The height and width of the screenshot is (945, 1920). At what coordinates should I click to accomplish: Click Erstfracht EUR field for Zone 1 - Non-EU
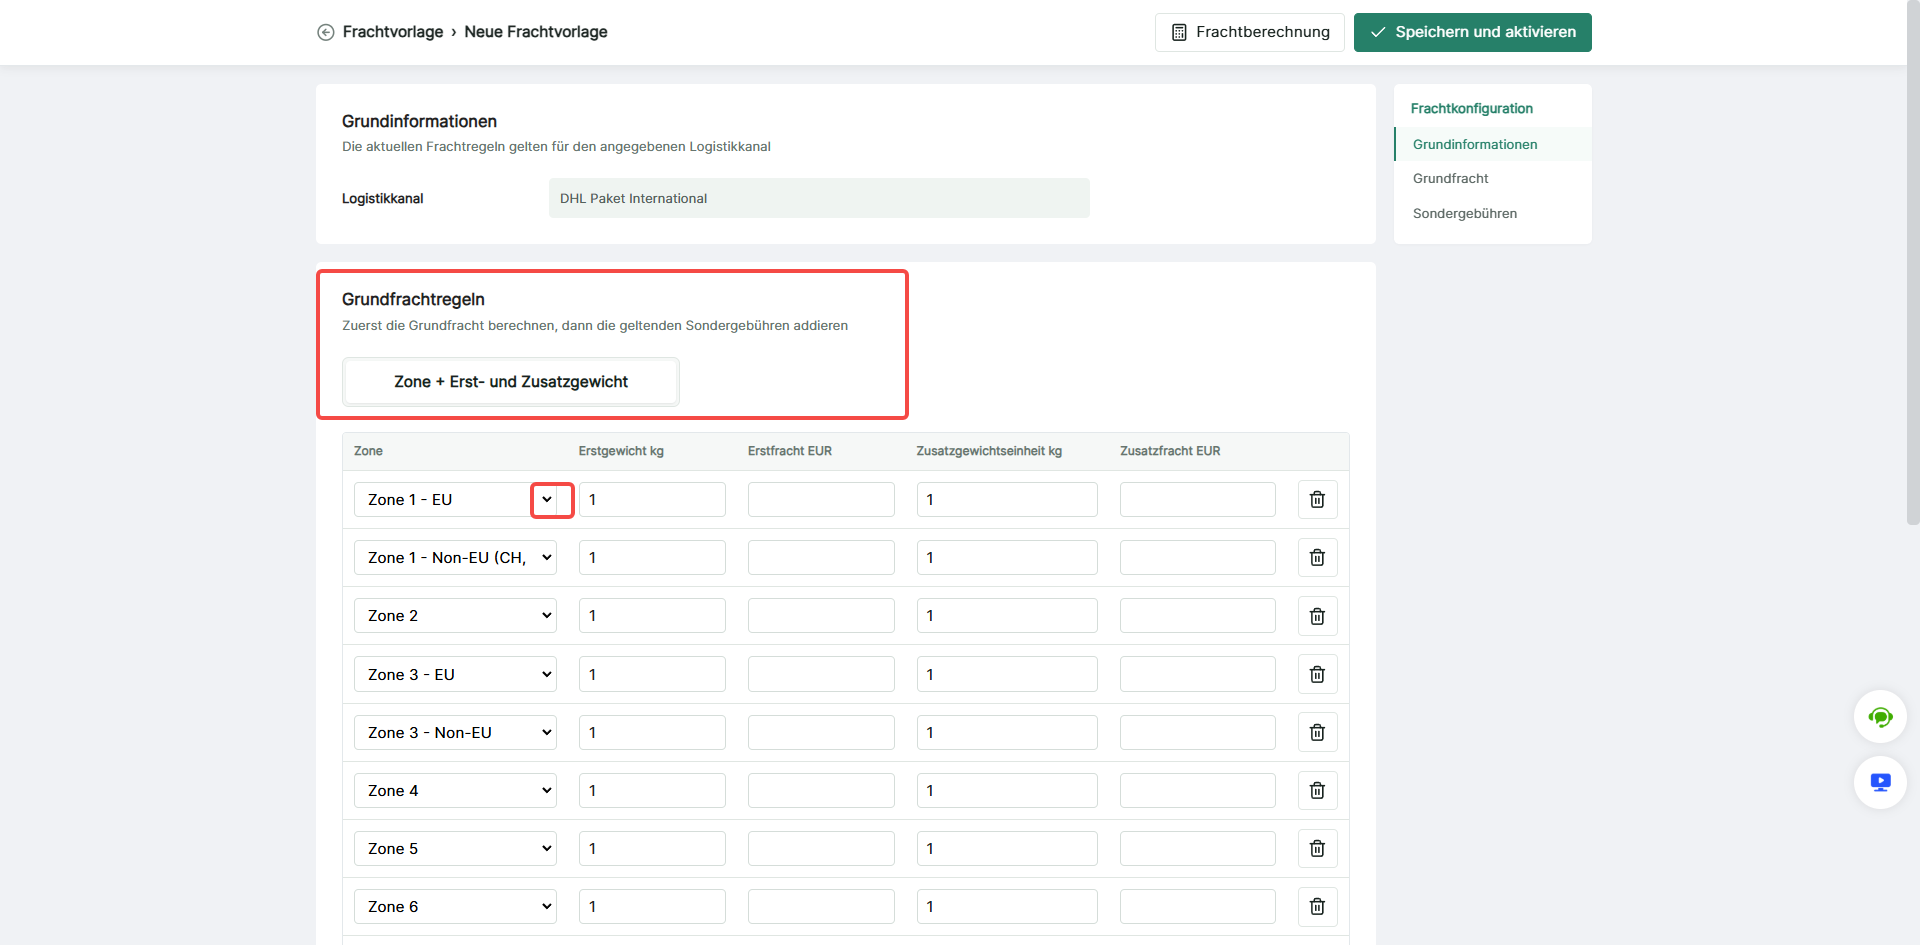[821, 558]
